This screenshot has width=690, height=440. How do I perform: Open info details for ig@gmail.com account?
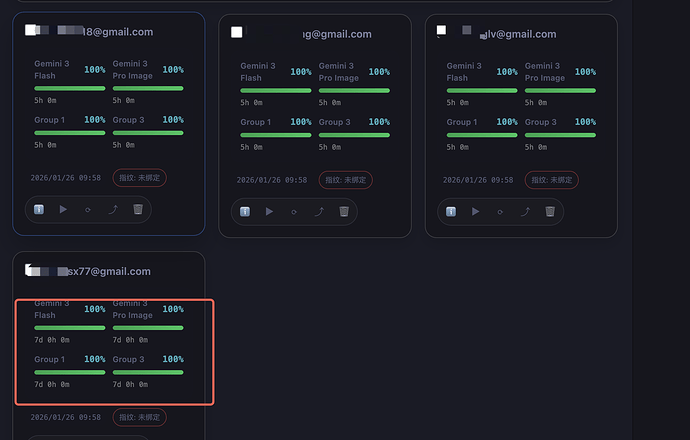coord(245,212)
